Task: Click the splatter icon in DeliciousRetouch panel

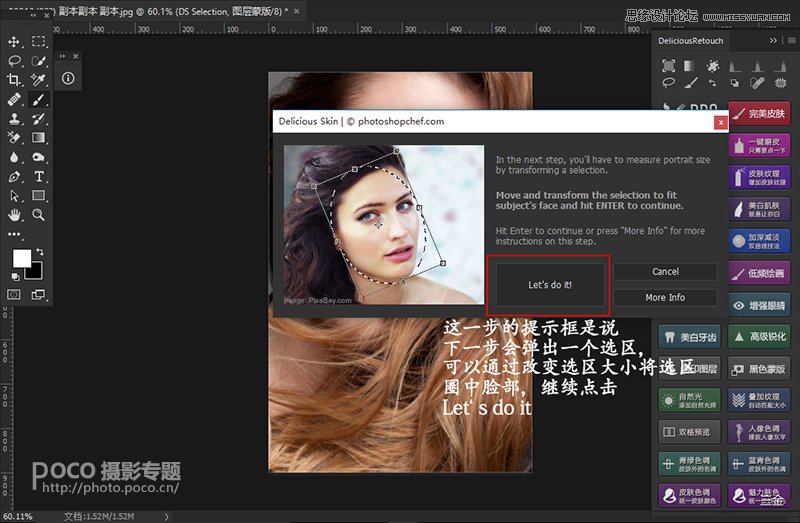Action: pyautogui.click(x=713, y=65)
